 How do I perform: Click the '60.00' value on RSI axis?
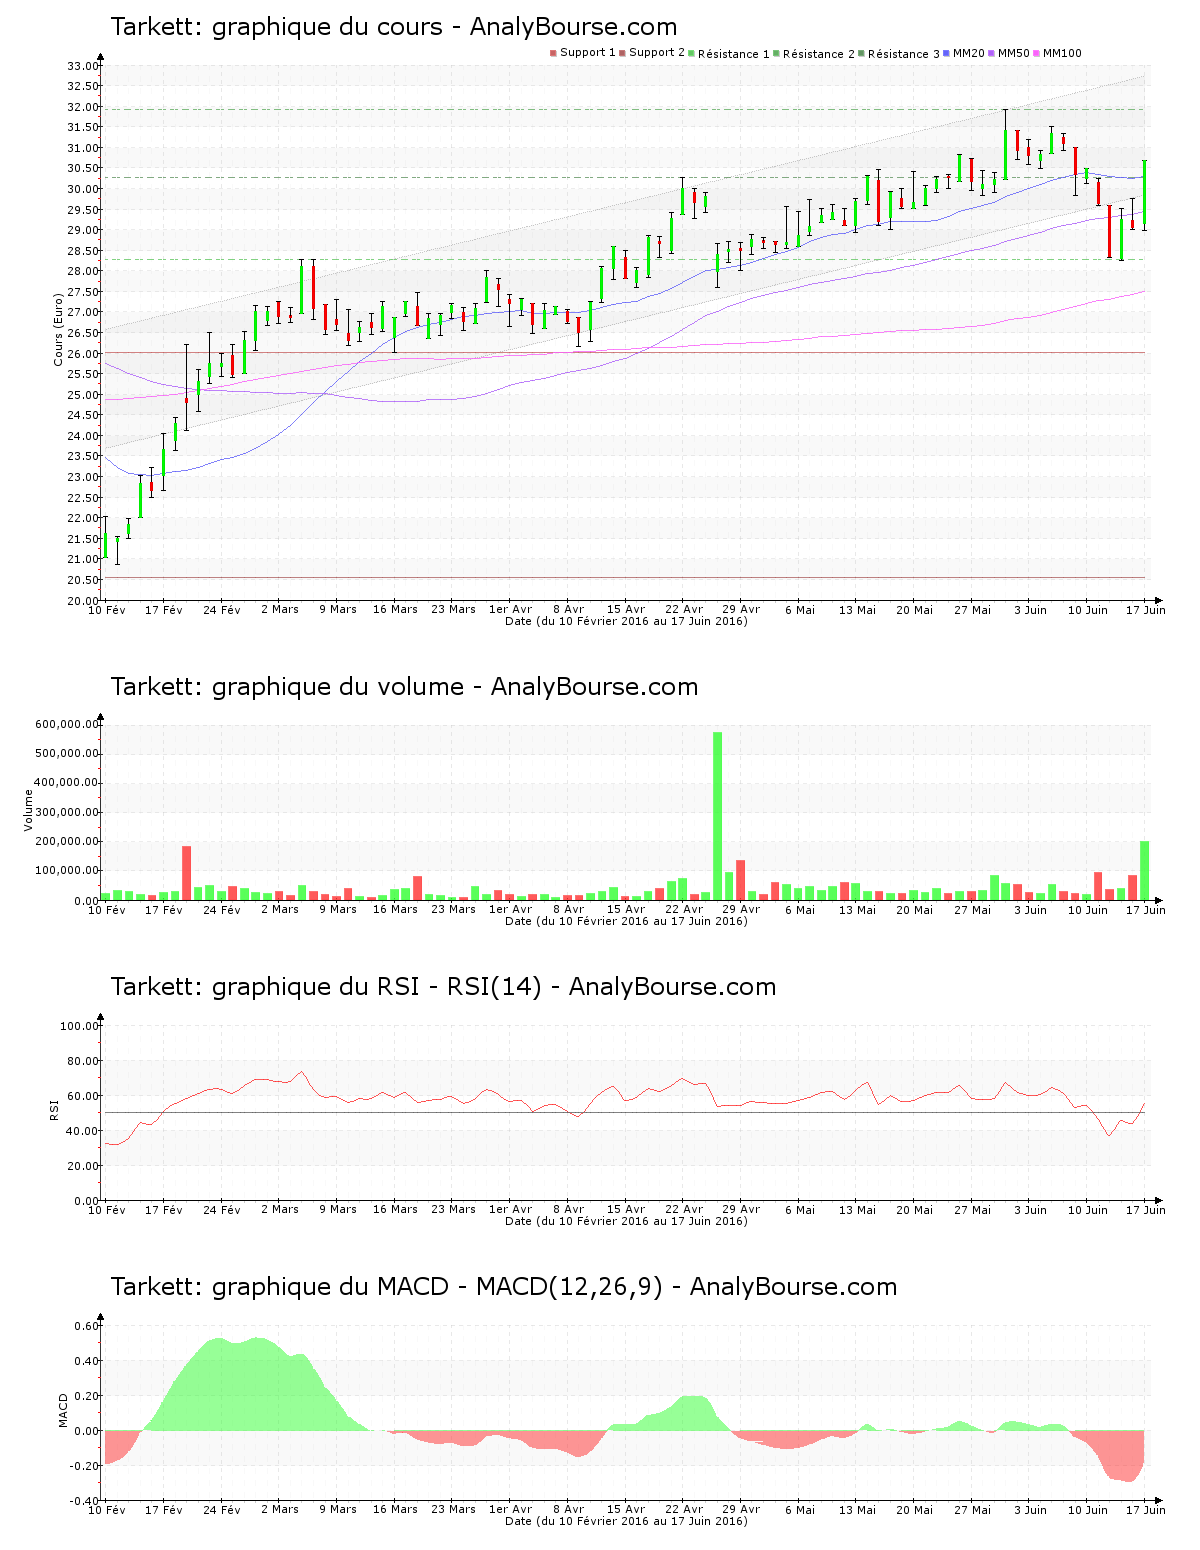click(x=83, y=1096)
